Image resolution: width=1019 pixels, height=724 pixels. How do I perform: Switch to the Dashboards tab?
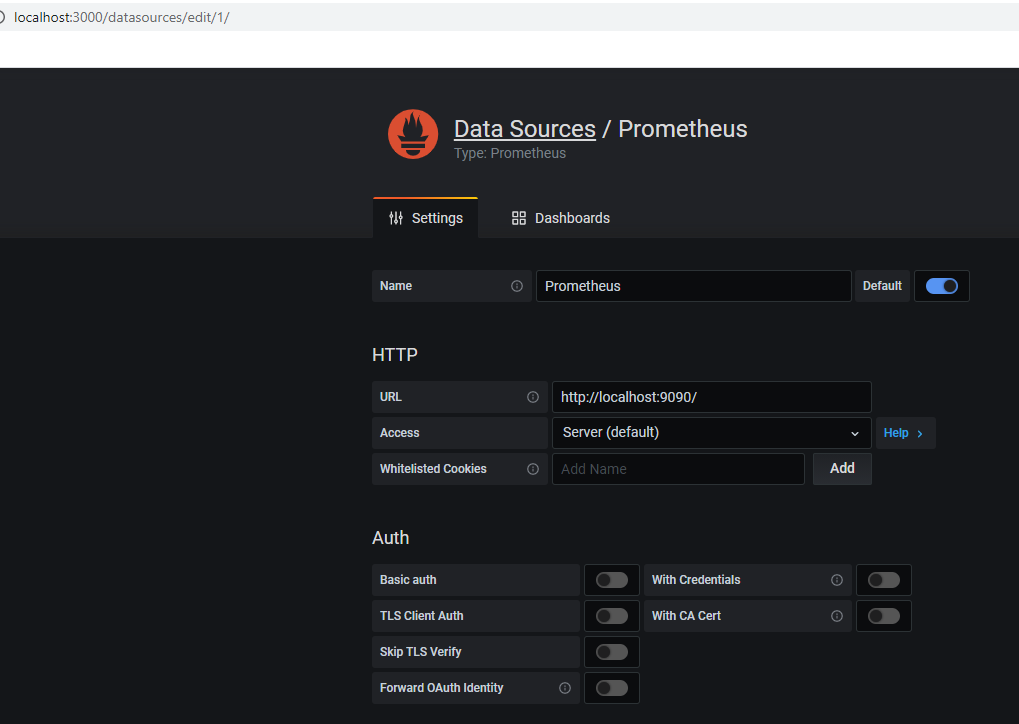[560, 218]
